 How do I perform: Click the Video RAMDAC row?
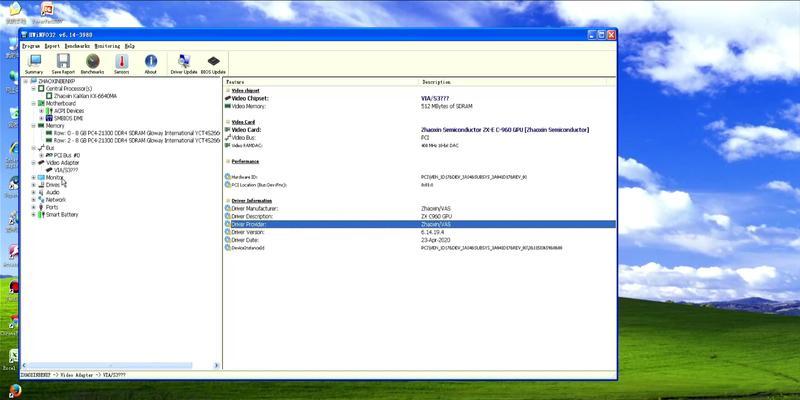(x=419, y=145)
